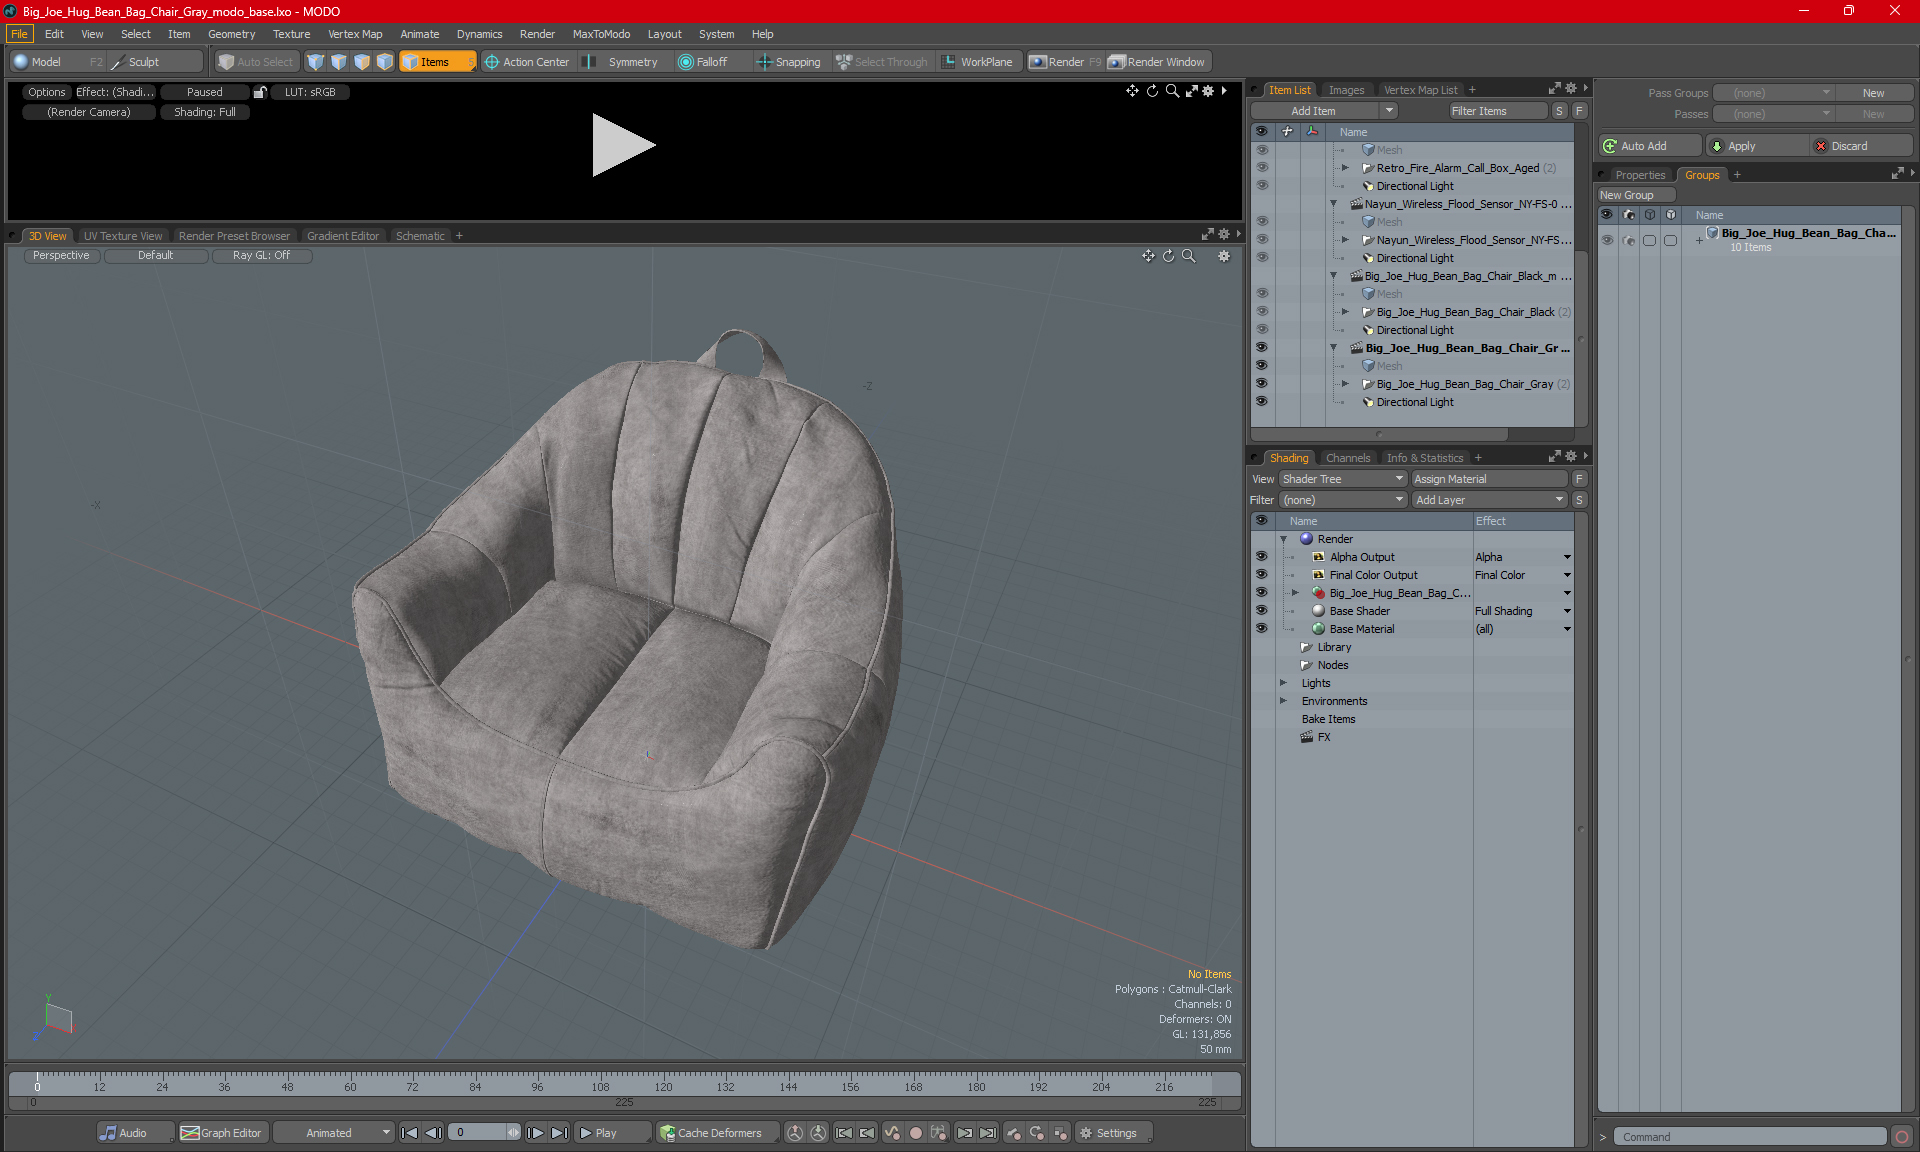Start the preview render with the large play arrow
The height and width of the screenshot is (1152, 1920).
[x=623, y=145]
